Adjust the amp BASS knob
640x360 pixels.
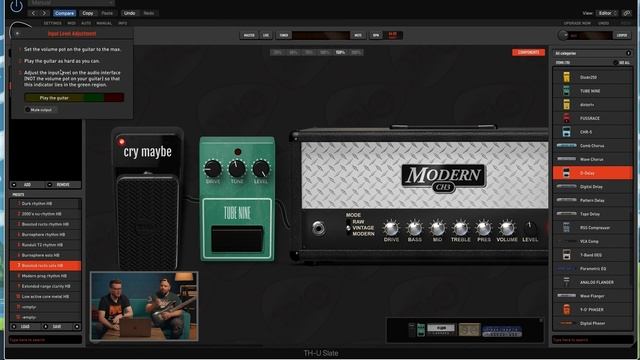click(x=414, y=228)
